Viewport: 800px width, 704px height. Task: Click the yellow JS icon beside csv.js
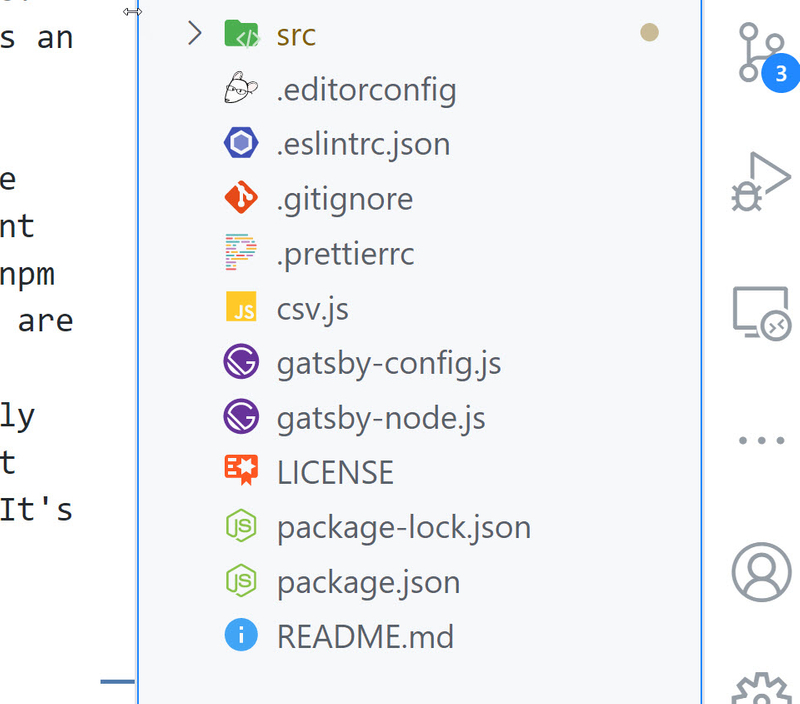(241, 308)
